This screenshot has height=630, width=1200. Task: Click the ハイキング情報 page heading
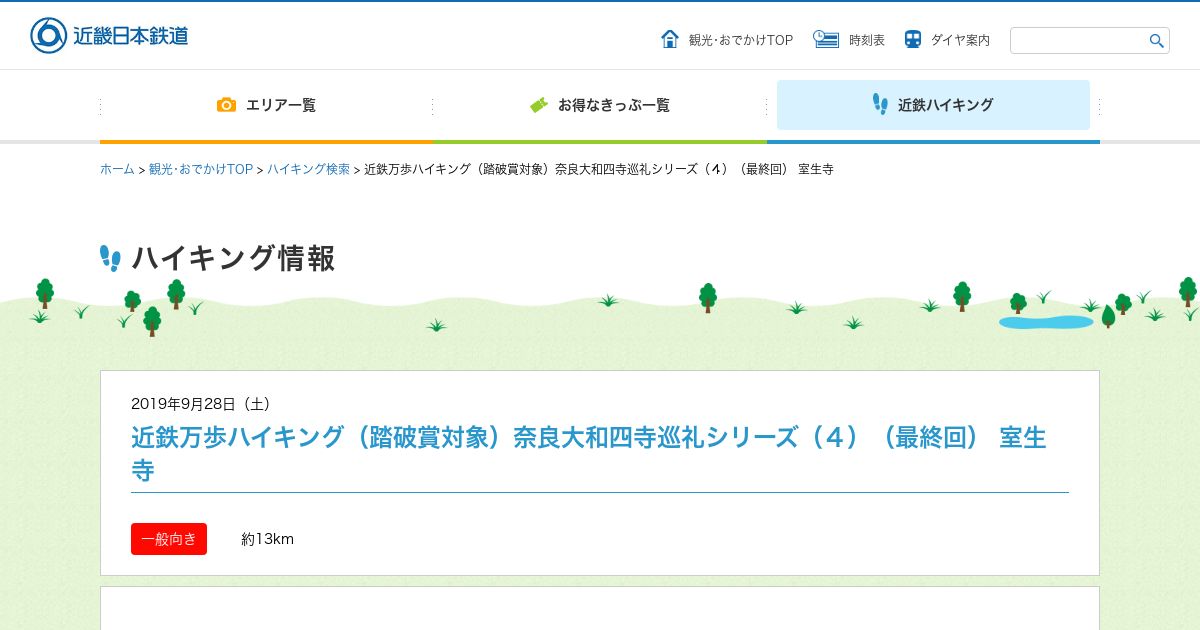[x=233, y=258]
